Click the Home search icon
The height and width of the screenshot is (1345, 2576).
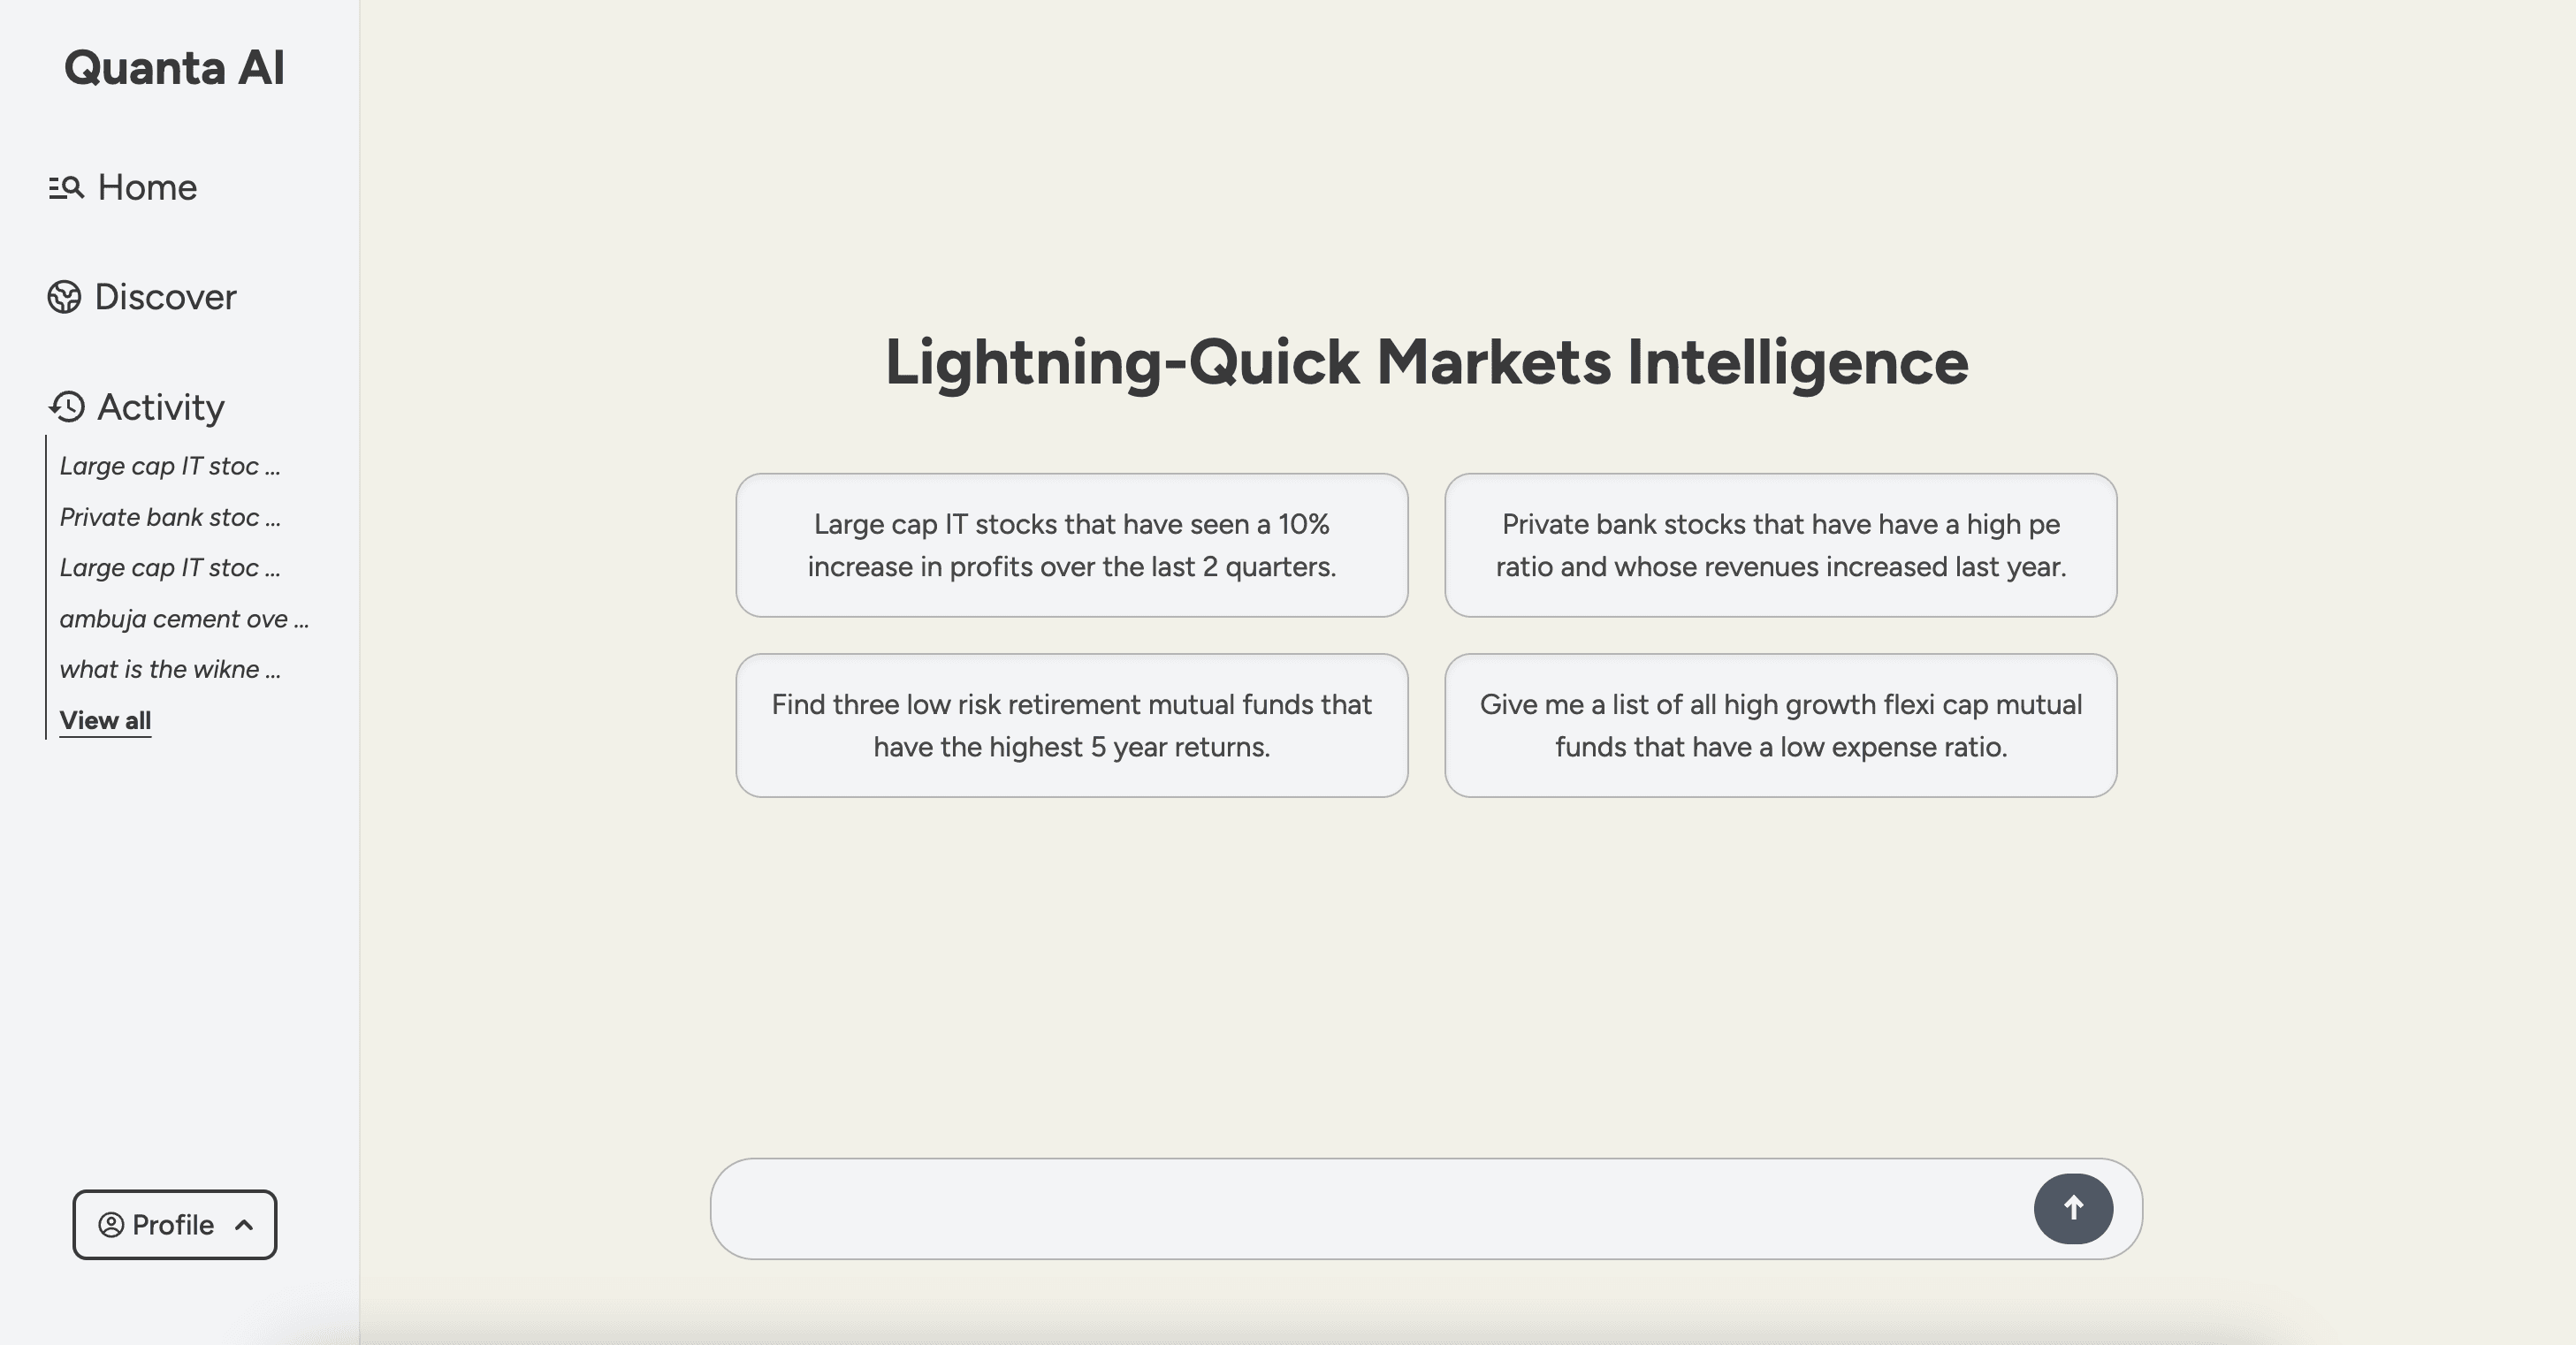66,187
